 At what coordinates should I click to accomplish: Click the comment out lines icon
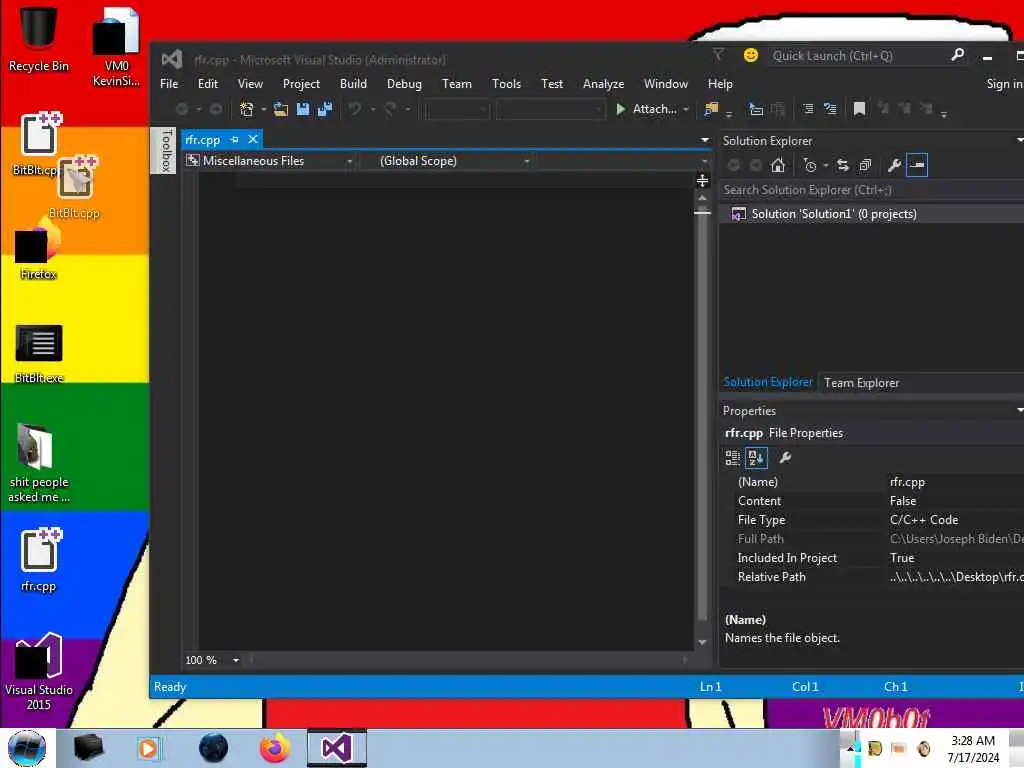(808, 109)
